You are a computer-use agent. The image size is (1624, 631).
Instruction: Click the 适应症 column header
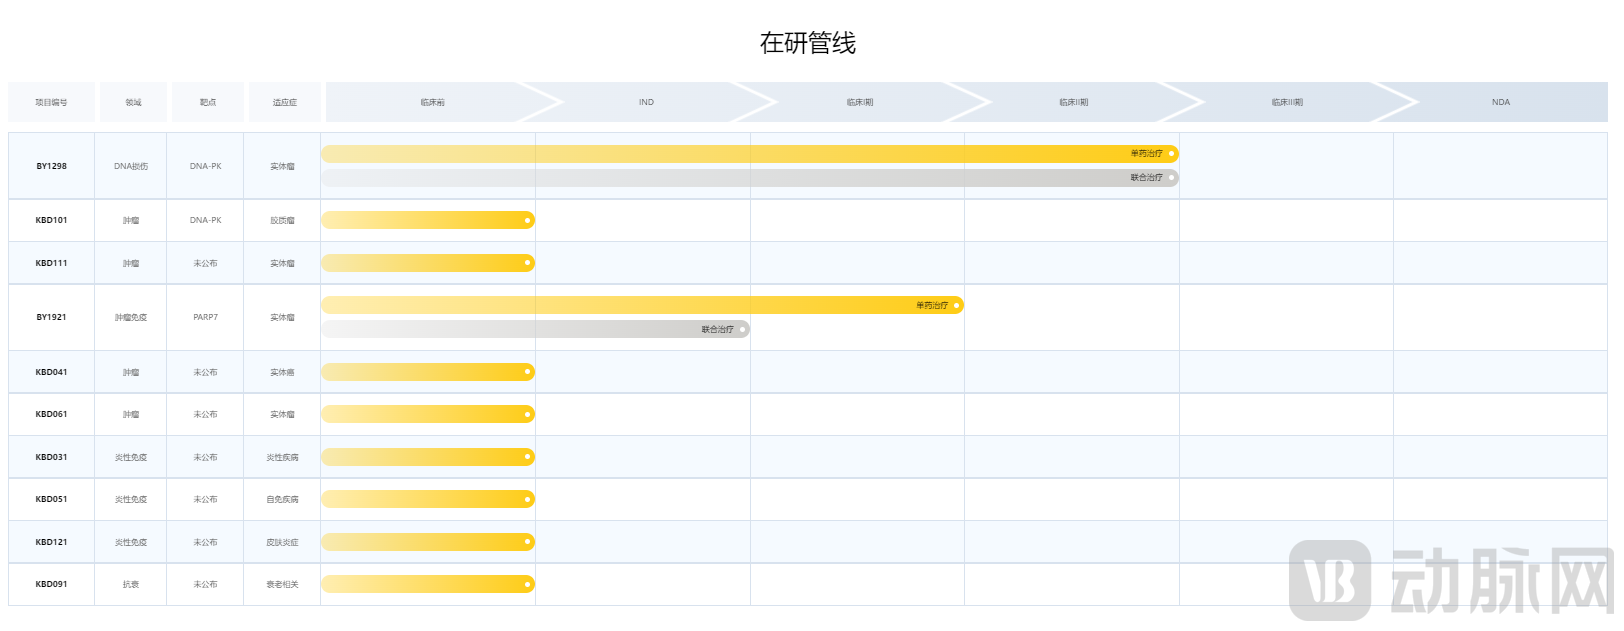285,102
